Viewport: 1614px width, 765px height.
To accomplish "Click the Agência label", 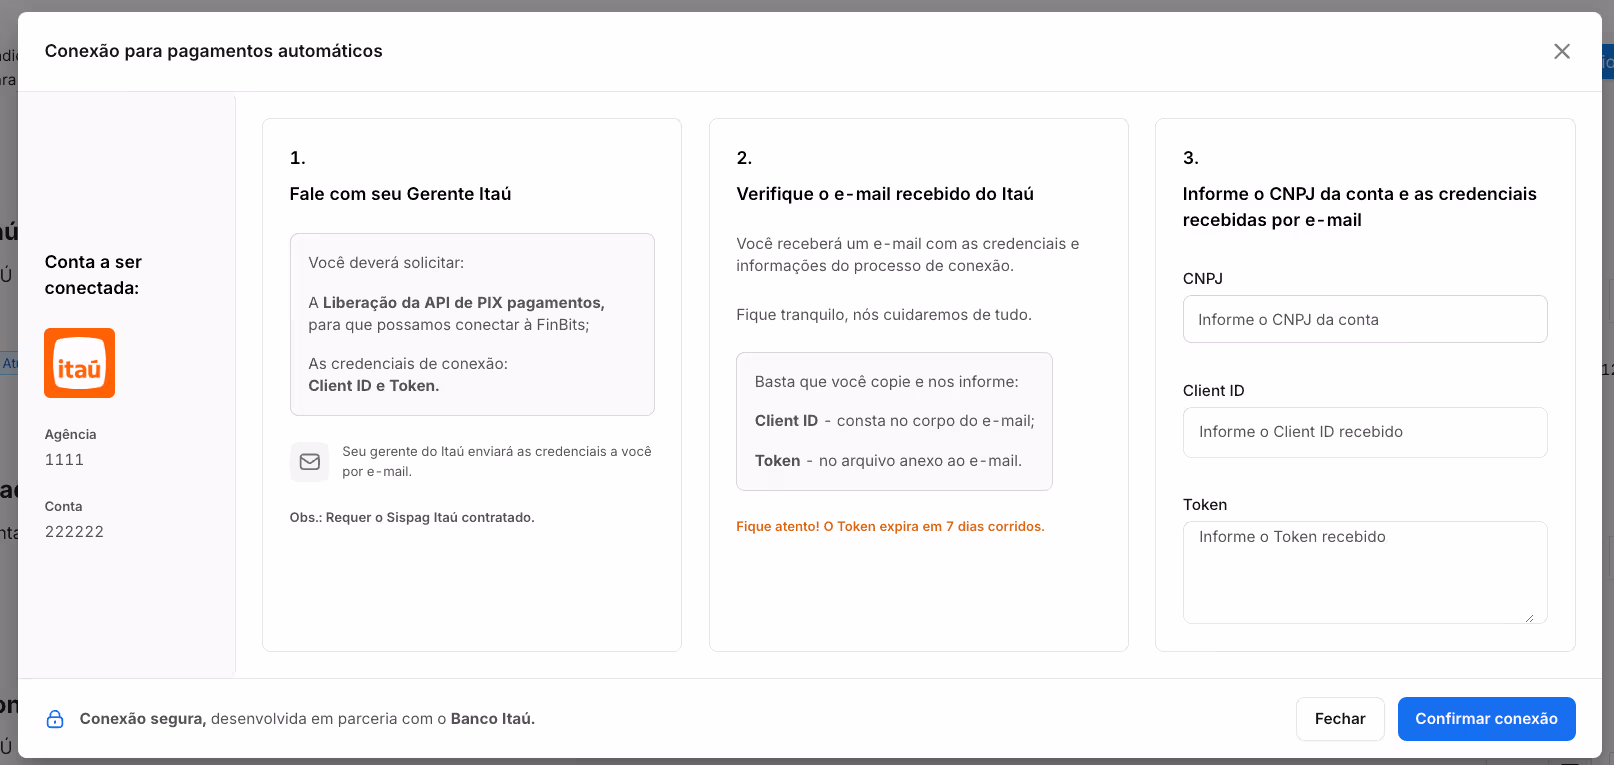I will coord(71,434).
